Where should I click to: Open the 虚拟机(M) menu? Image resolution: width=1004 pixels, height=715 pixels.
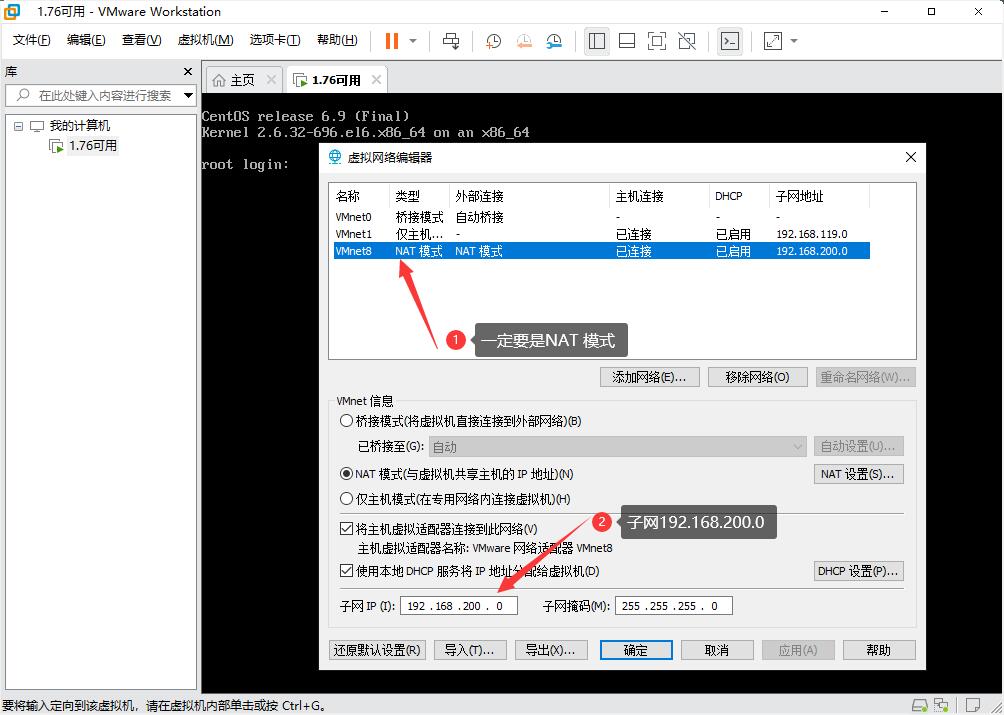click(x=205, y=40)
